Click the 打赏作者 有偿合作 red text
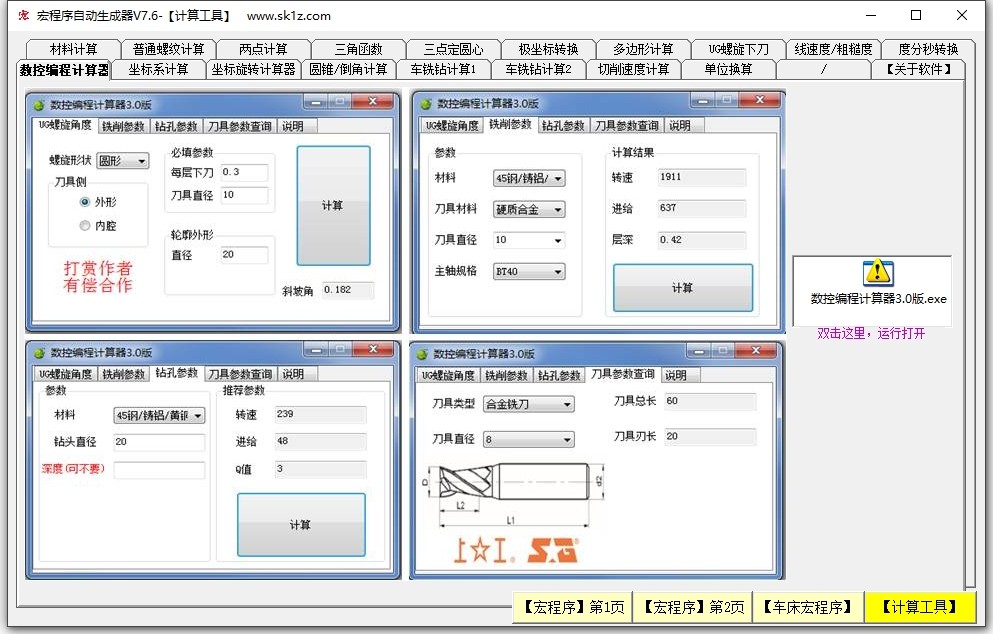This screenshot has width=993, height=634. (x=98, y=277)
